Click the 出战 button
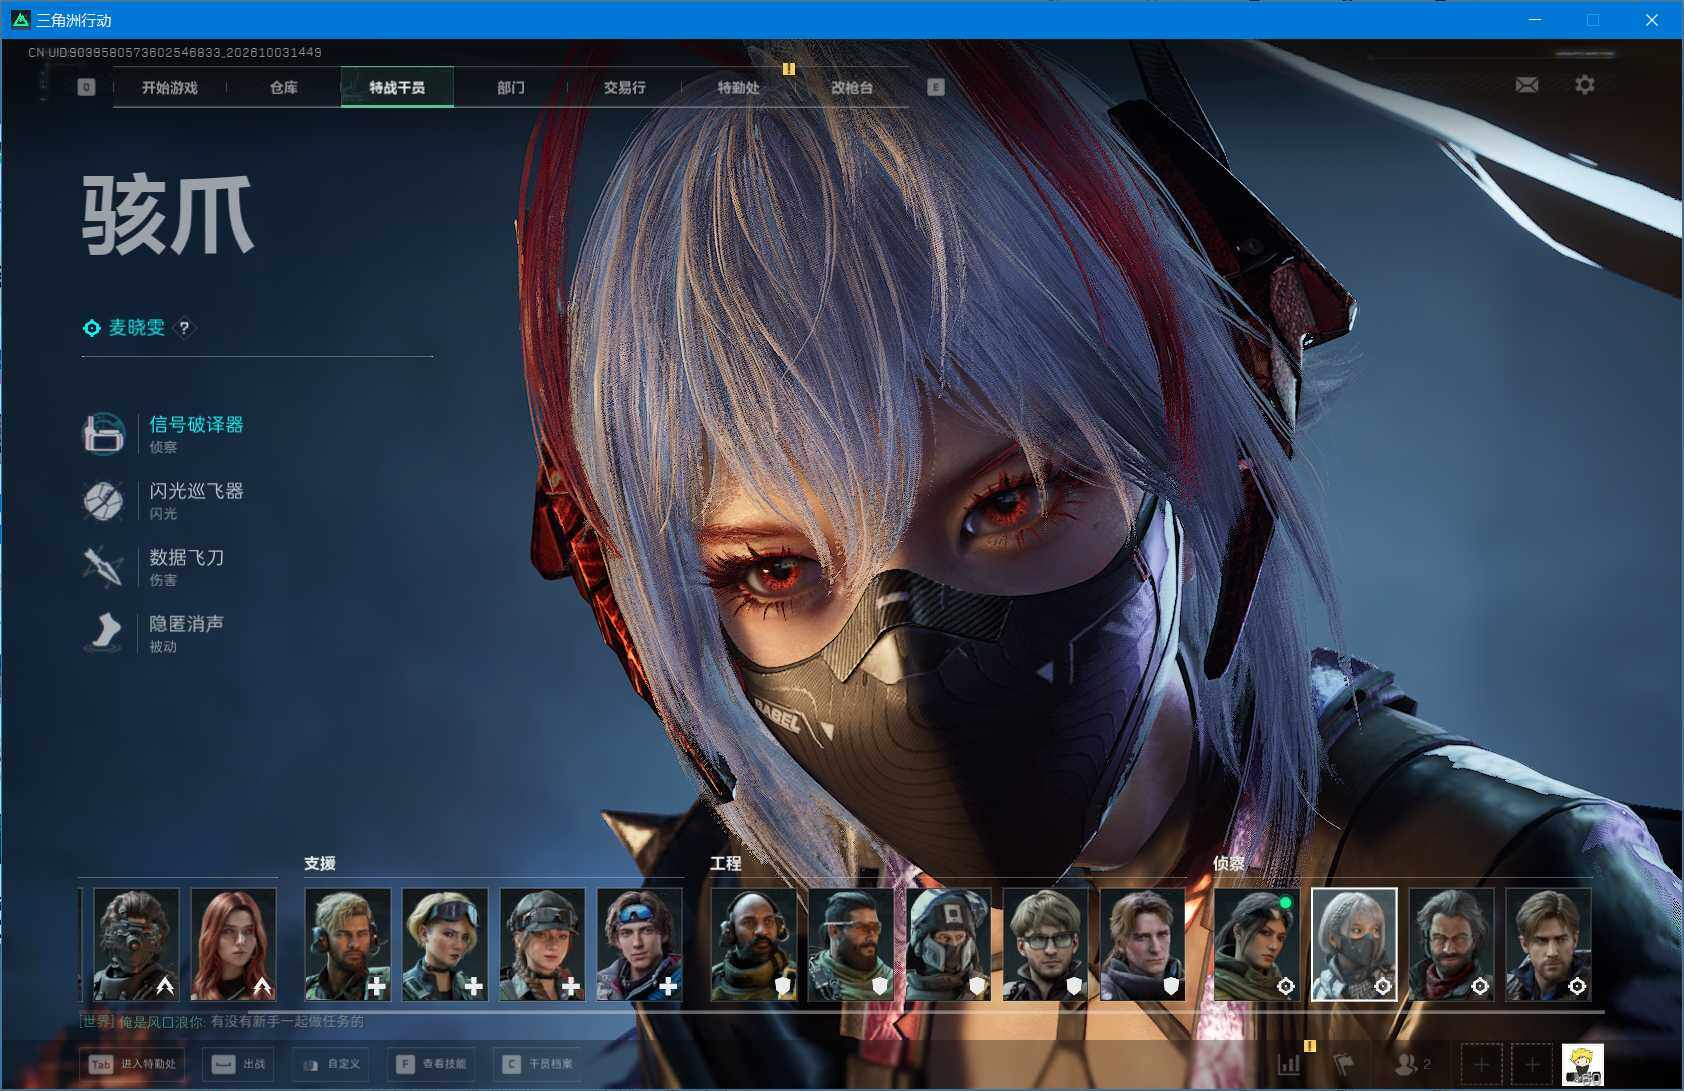This screenshot has height=1091, width=1684. tap(238, 1064)
